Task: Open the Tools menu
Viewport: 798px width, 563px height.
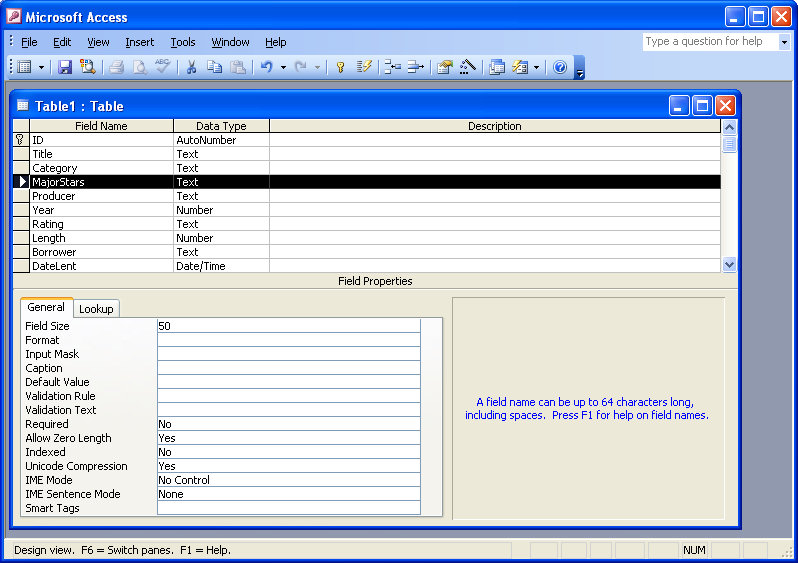Action: click(183, 42)
